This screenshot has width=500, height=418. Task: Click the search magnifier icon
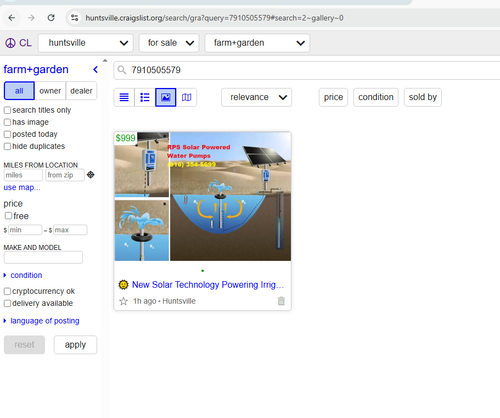tap(122, 70)
